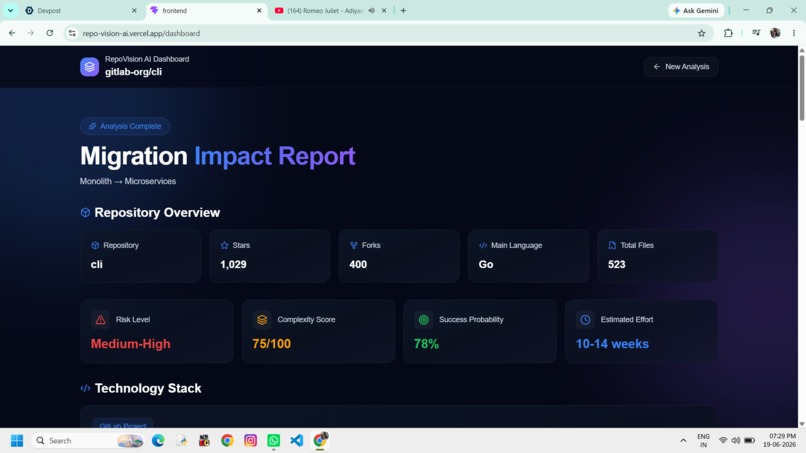
Task: Click the Total Files document icon
Action: click(612, 245)
